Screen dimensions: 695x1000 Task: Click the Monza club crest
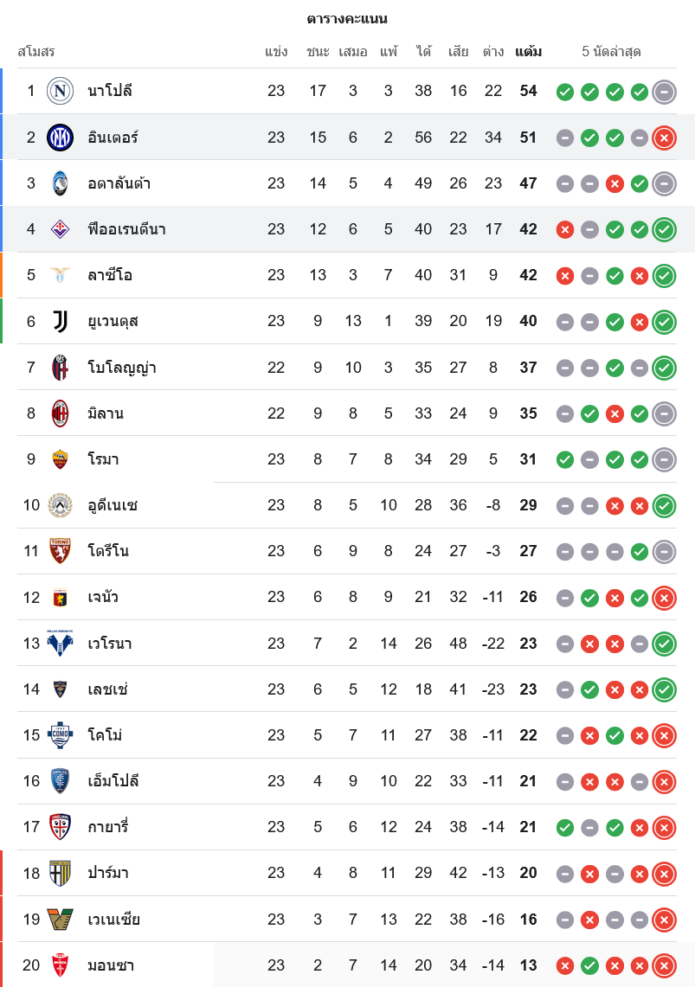[60, 965]
